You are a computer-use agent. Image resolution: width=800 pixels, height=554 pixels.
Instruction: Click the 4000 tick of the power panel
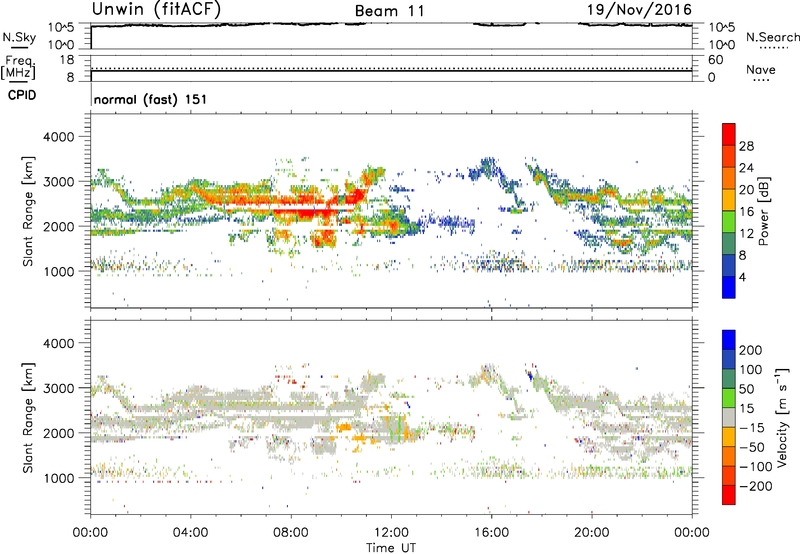pyautogui.click(x=58, y=137)
